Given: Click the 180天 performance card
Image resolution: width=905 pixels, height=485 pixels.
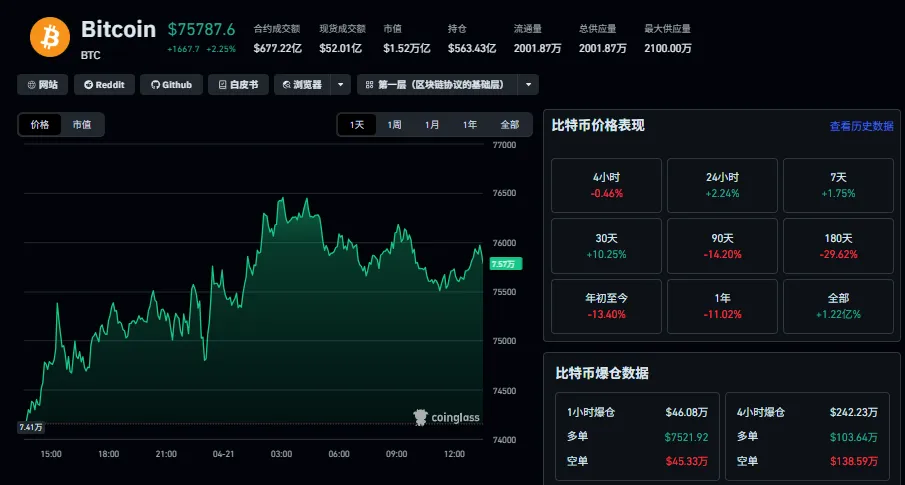Looking at the screenshot, I should pos(839,246).
